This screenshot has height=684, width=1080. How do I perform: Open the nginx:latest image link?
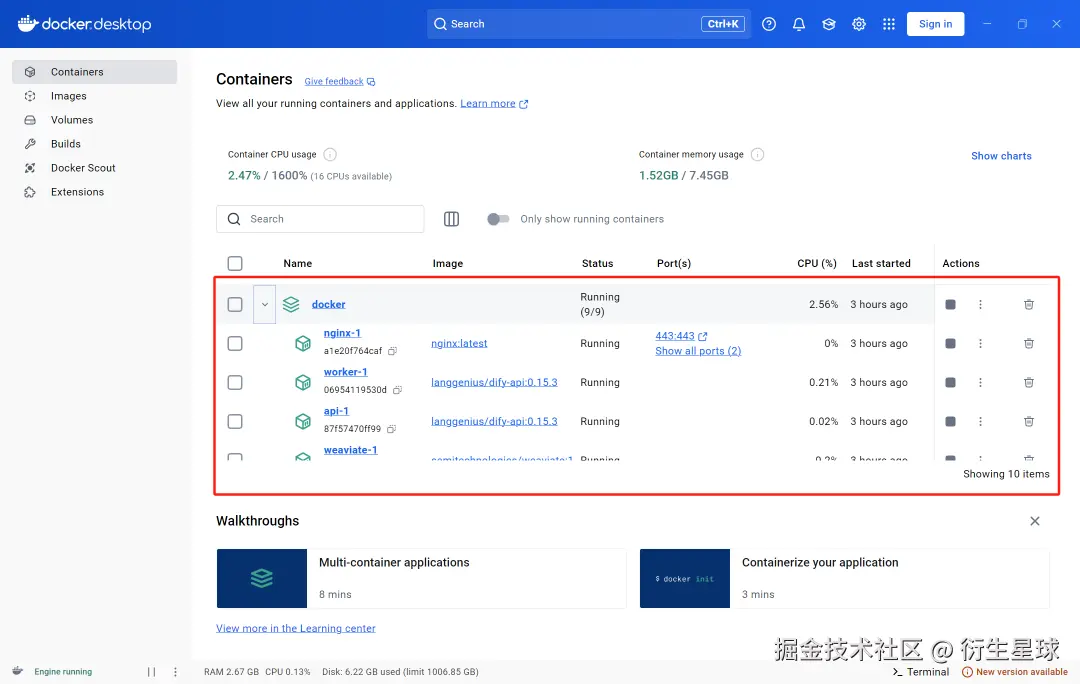click(x=459, y=343)
